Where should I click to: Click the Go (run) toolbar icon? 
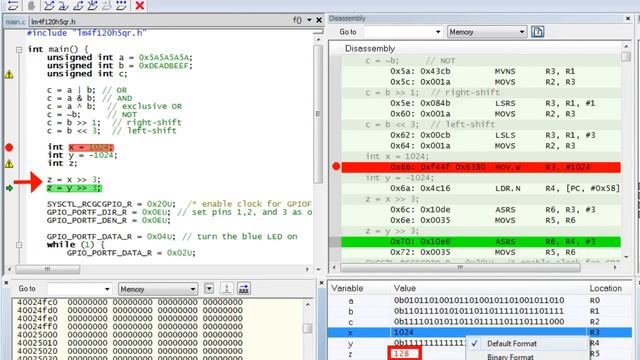[x=121, y=5]
